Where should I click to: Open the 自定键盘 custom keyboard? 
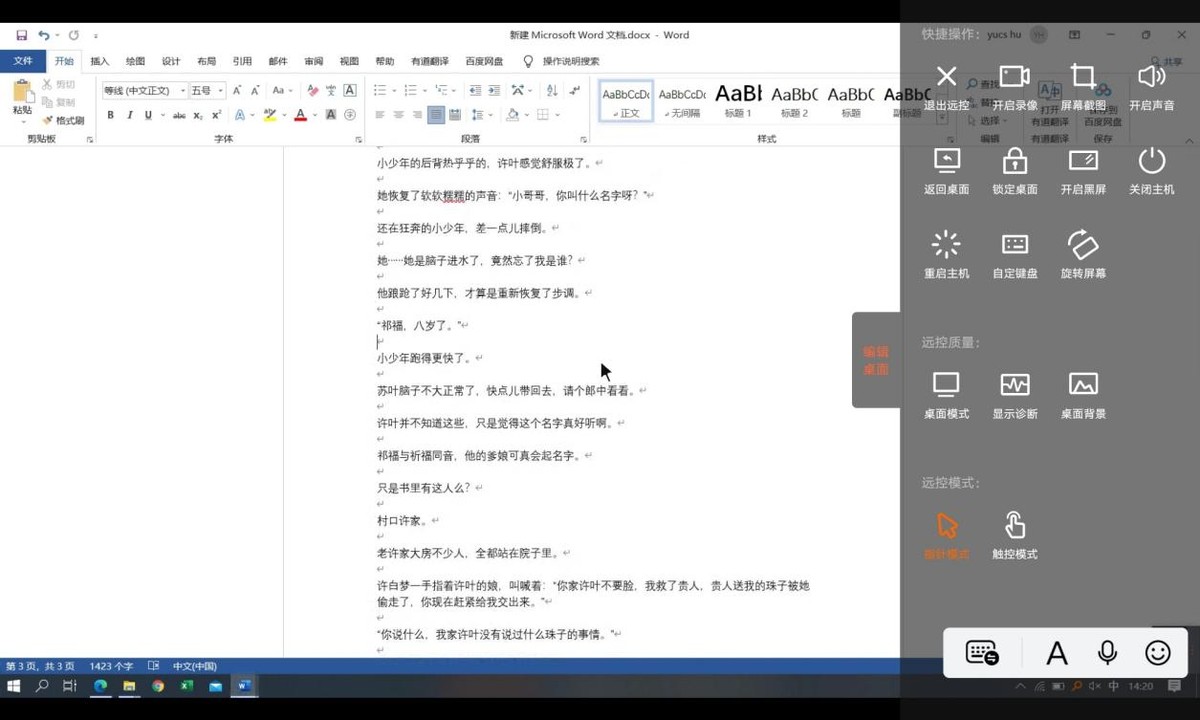(1014, 245)
